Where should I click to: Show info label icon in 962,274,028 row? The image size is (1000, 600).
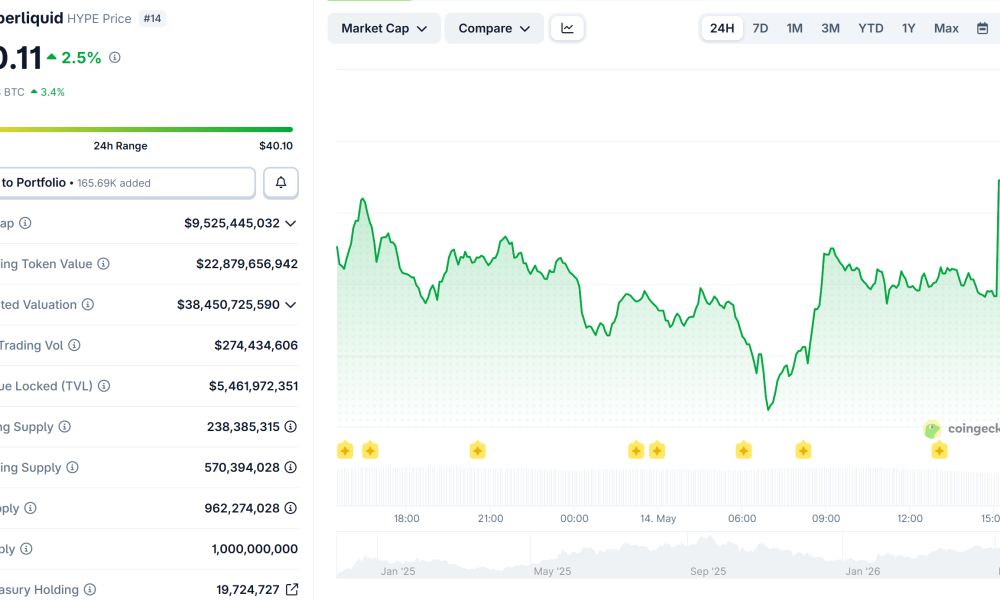coord(31,508)
